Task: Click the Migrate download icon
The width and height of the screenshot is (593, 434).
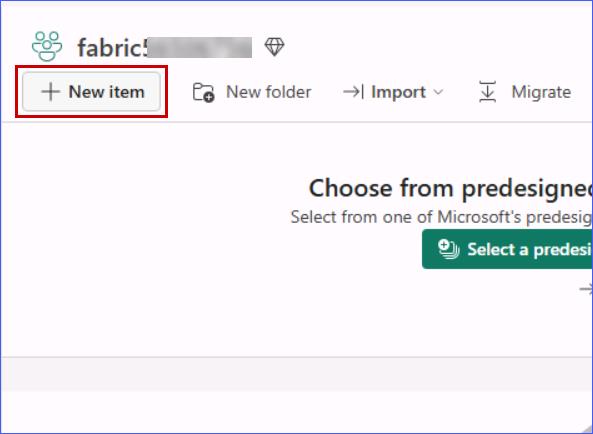Action: pyautogui.click(x=487, y=92)
